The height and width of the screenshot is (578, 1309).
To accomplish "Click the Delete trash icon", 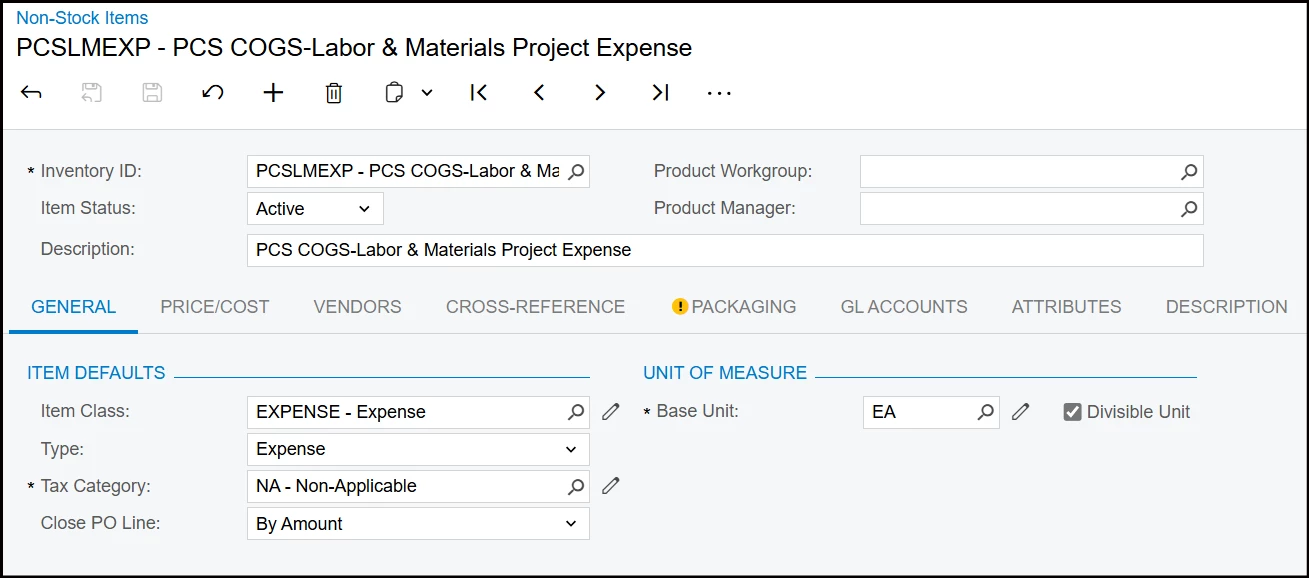I will pos(334,93).
